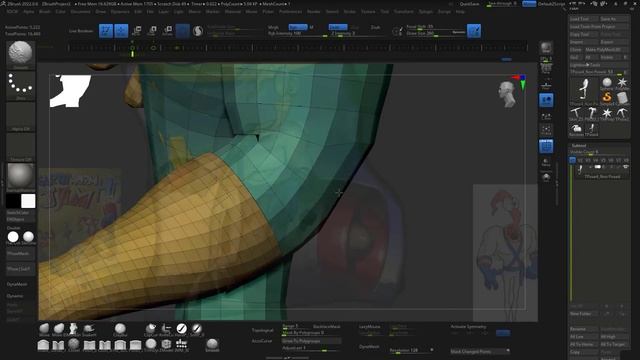Viewport: 640px width, 360px height.
Task: Click the QuickSave button
Action: (x=469, y=4)
